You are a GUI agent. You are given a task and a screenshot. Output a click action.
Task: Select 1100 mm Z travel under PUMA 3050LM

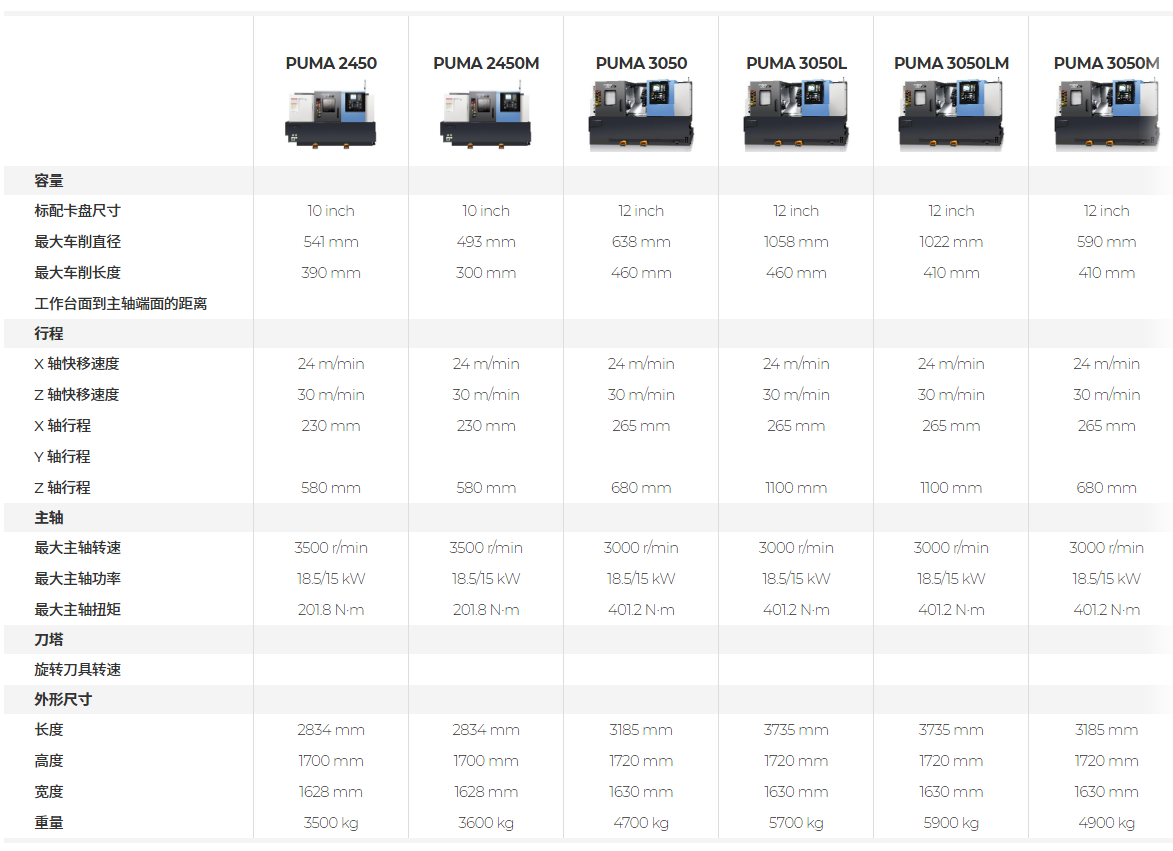[x=951, y=488]
